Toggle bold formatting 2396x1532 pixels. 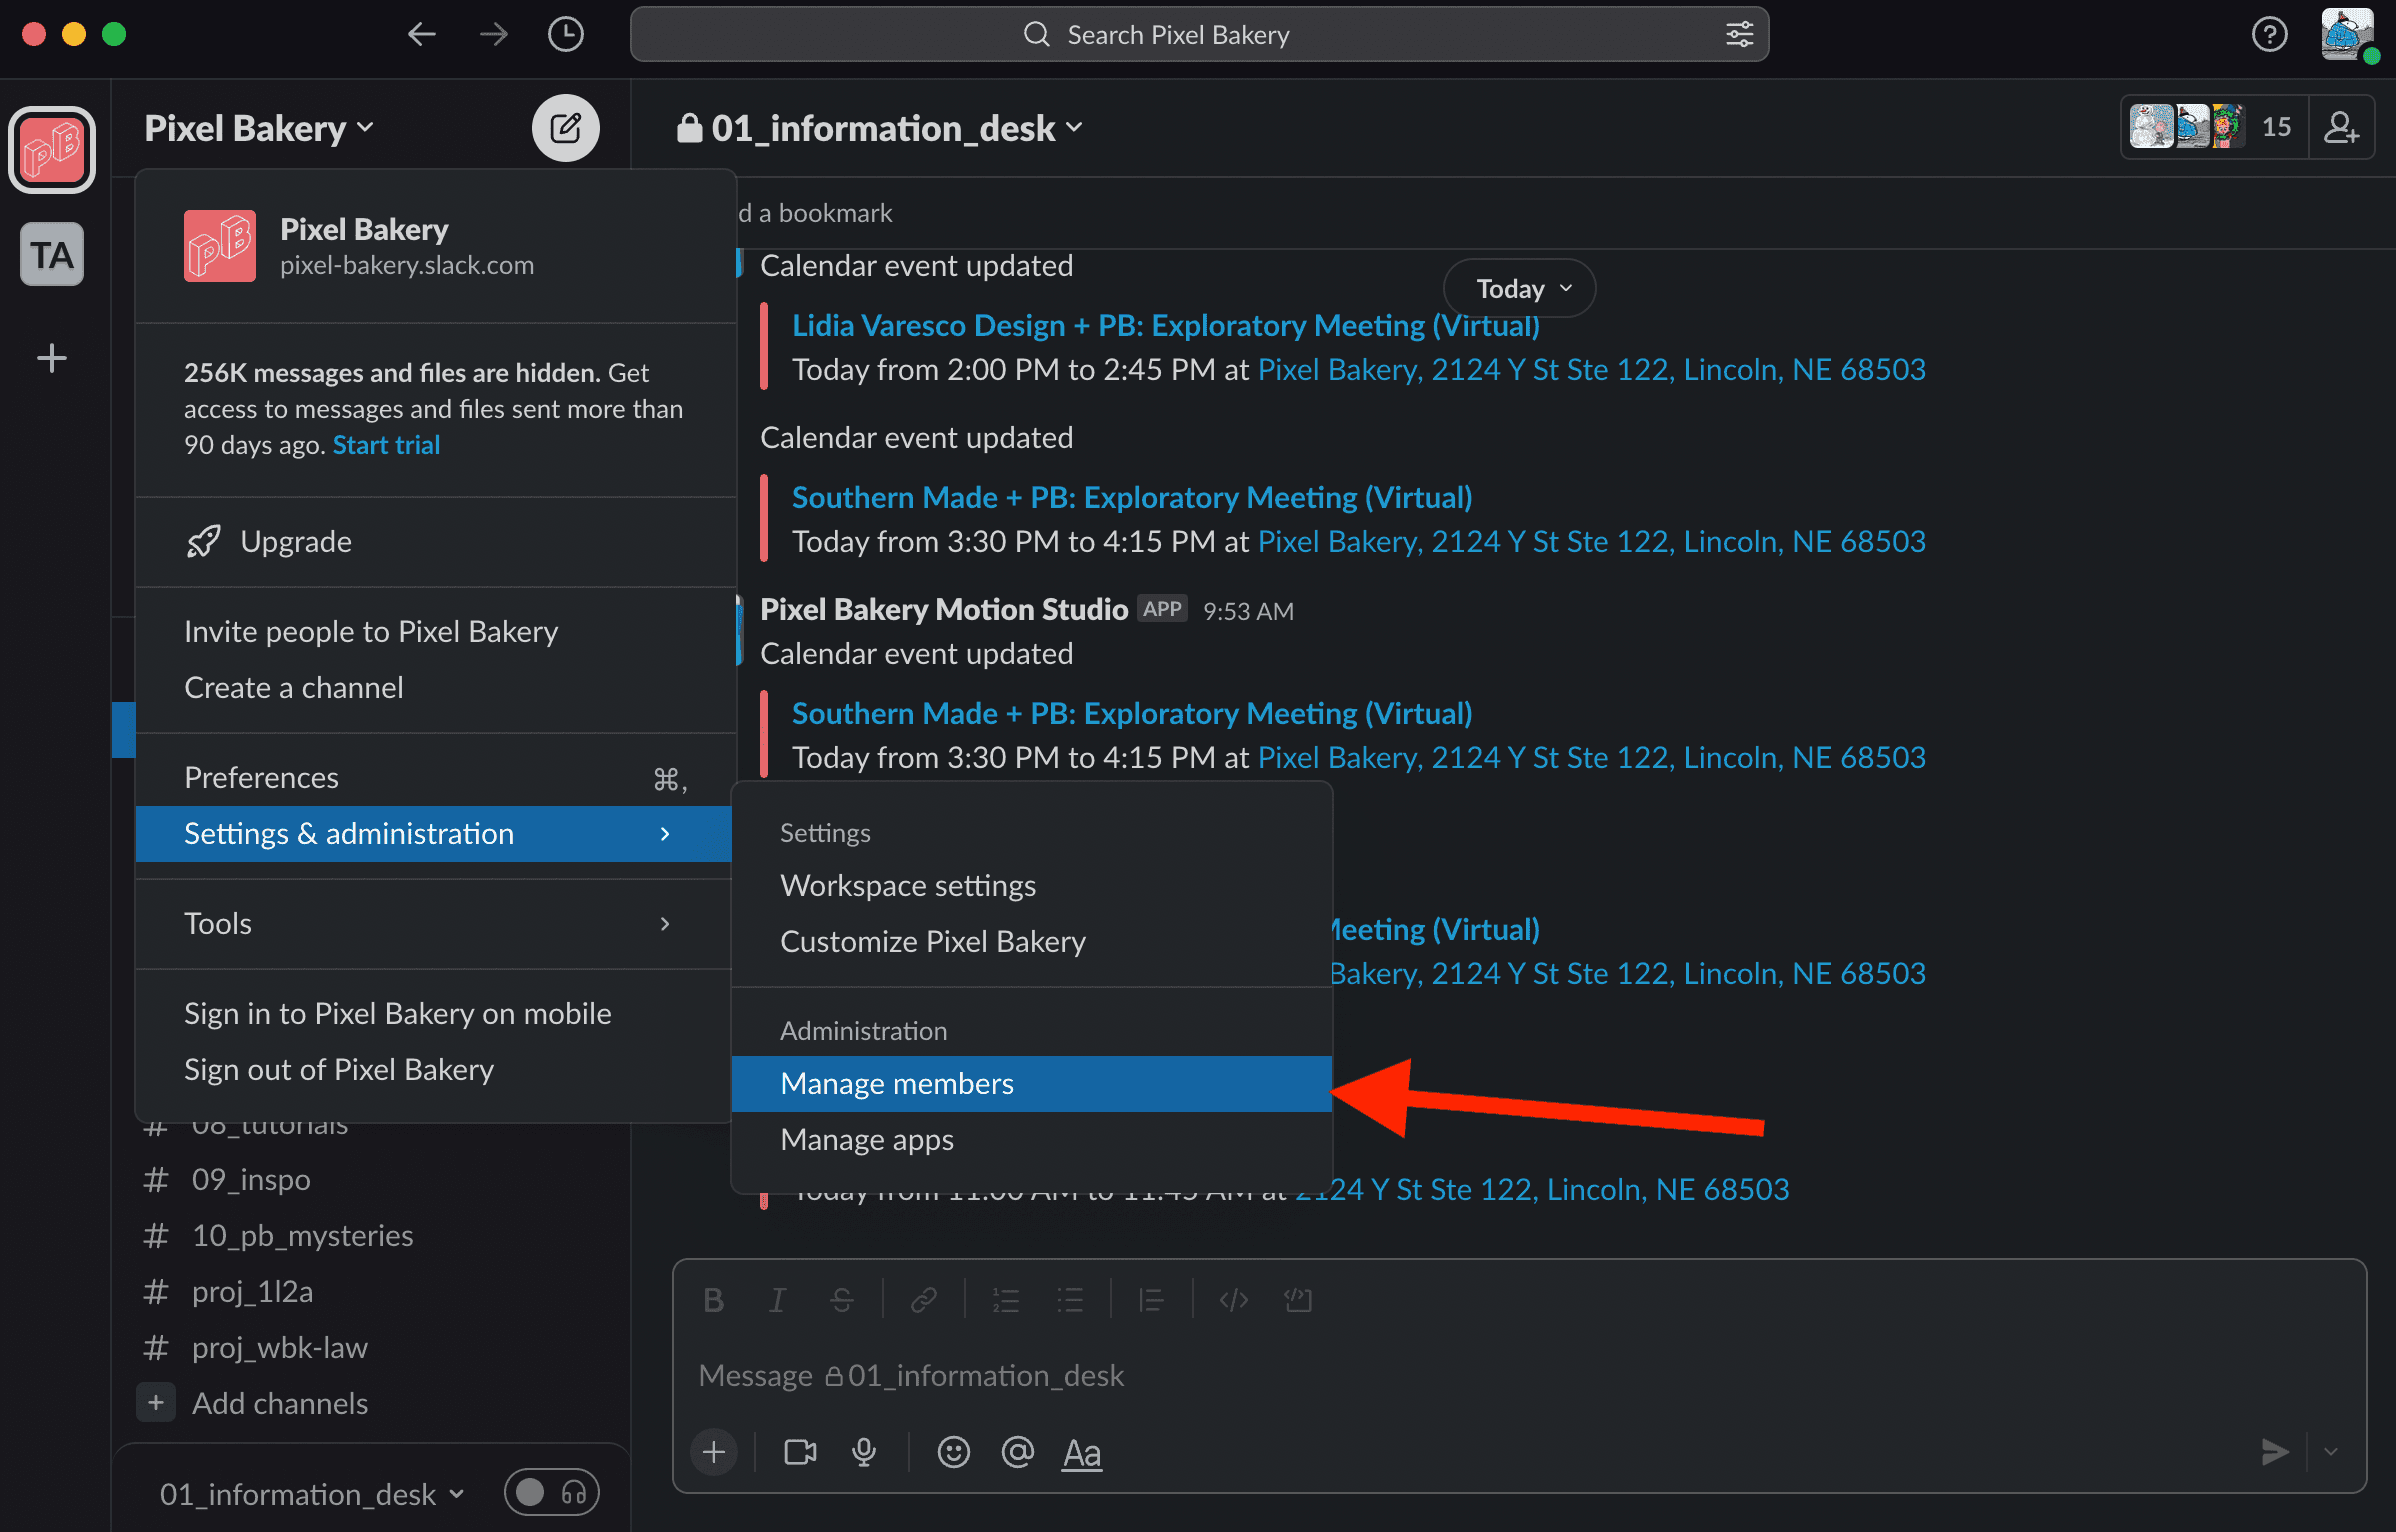(713, 1299)
